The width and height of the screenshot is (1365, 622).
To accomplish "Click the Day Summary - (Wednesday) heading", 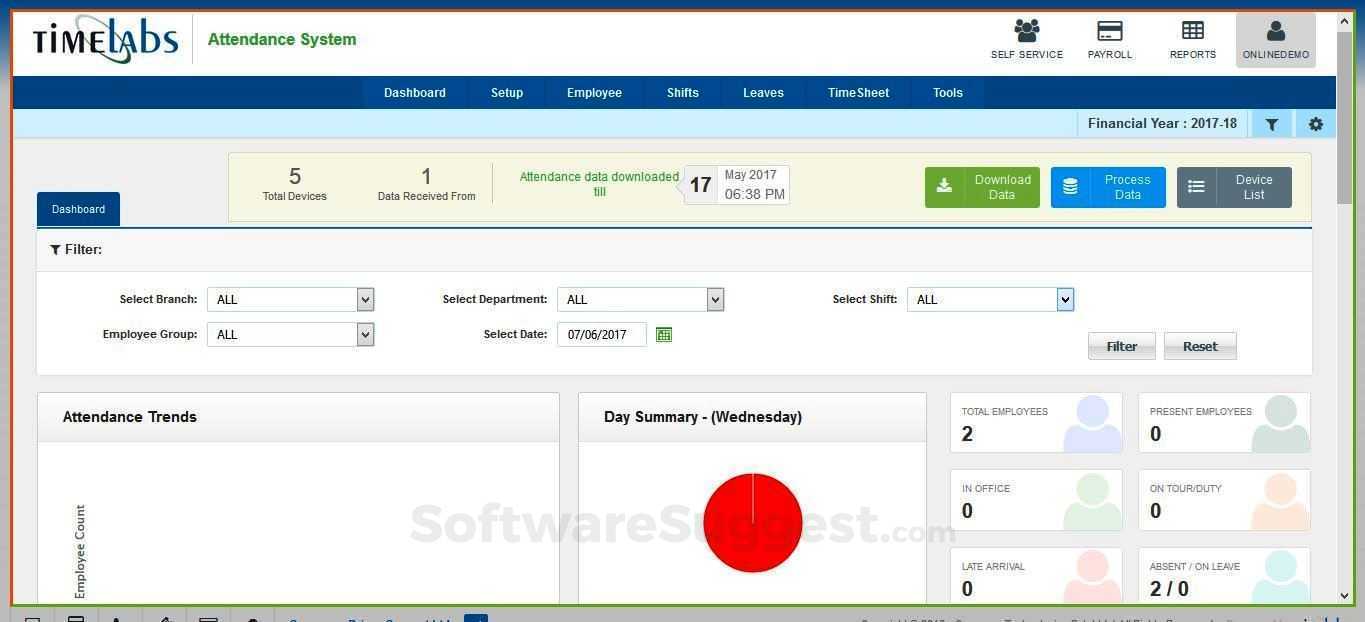I will pyautogui.click(x=703, y=417).
